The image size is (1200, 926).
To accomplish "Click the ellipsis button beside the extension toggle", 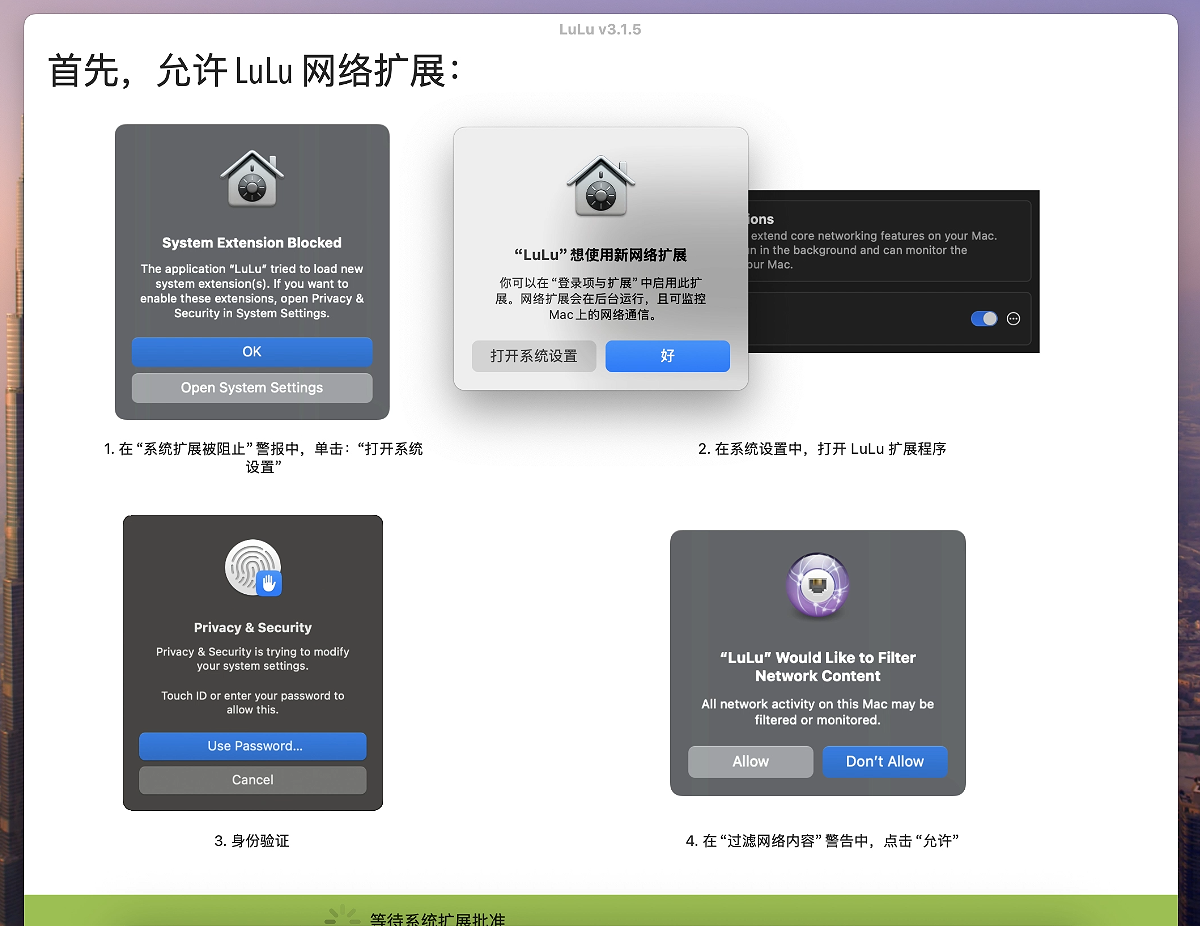I will (1014, 318).
